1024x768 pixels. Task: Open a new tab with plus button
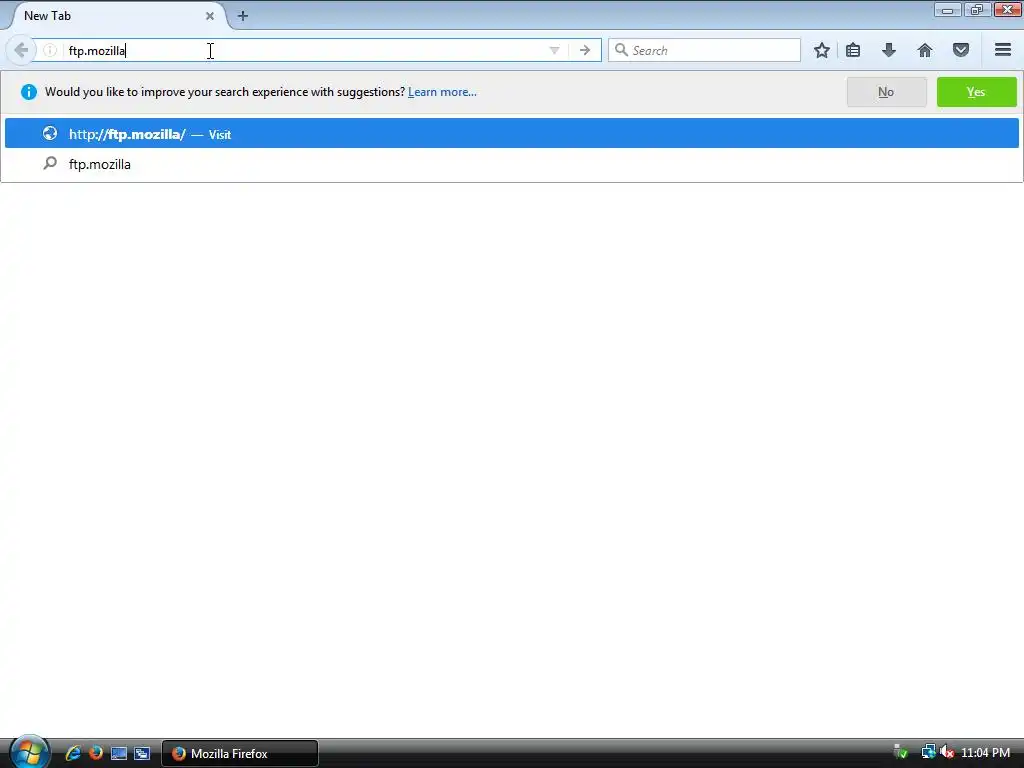pyautogui.click(x=242, y=16)
